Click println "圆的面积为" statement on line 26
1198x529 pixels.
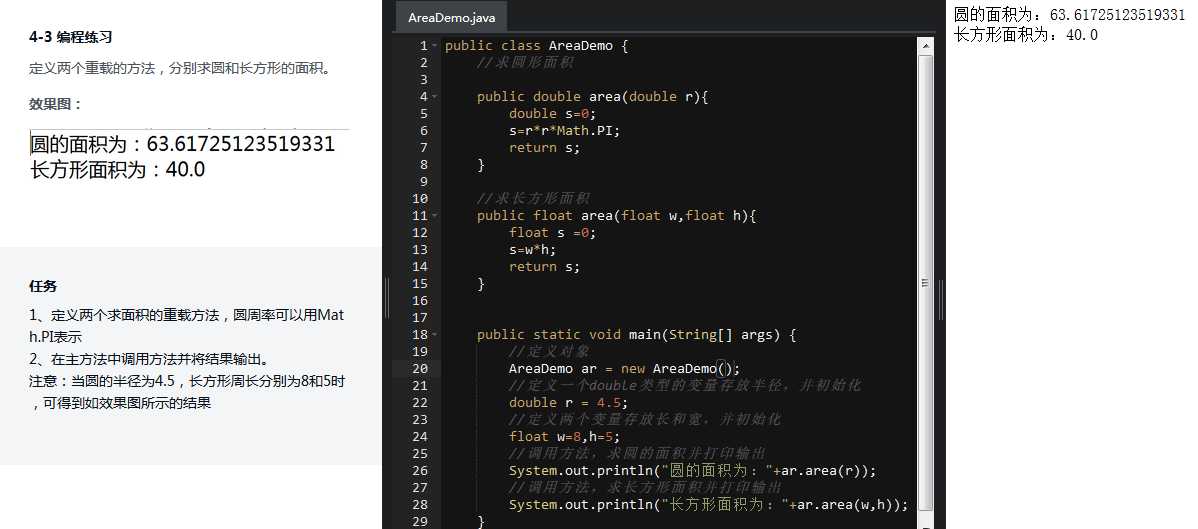point(692,471)
